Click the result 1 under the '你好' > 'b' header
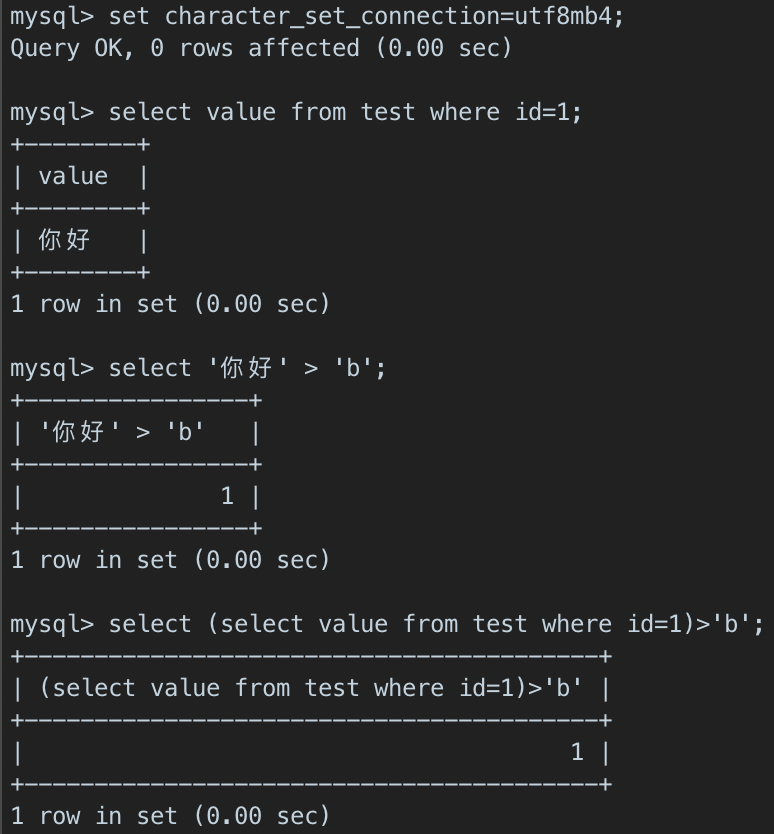The height and width of the screenshot is (834, 774). pyautogui.click(x=227, y=496)
